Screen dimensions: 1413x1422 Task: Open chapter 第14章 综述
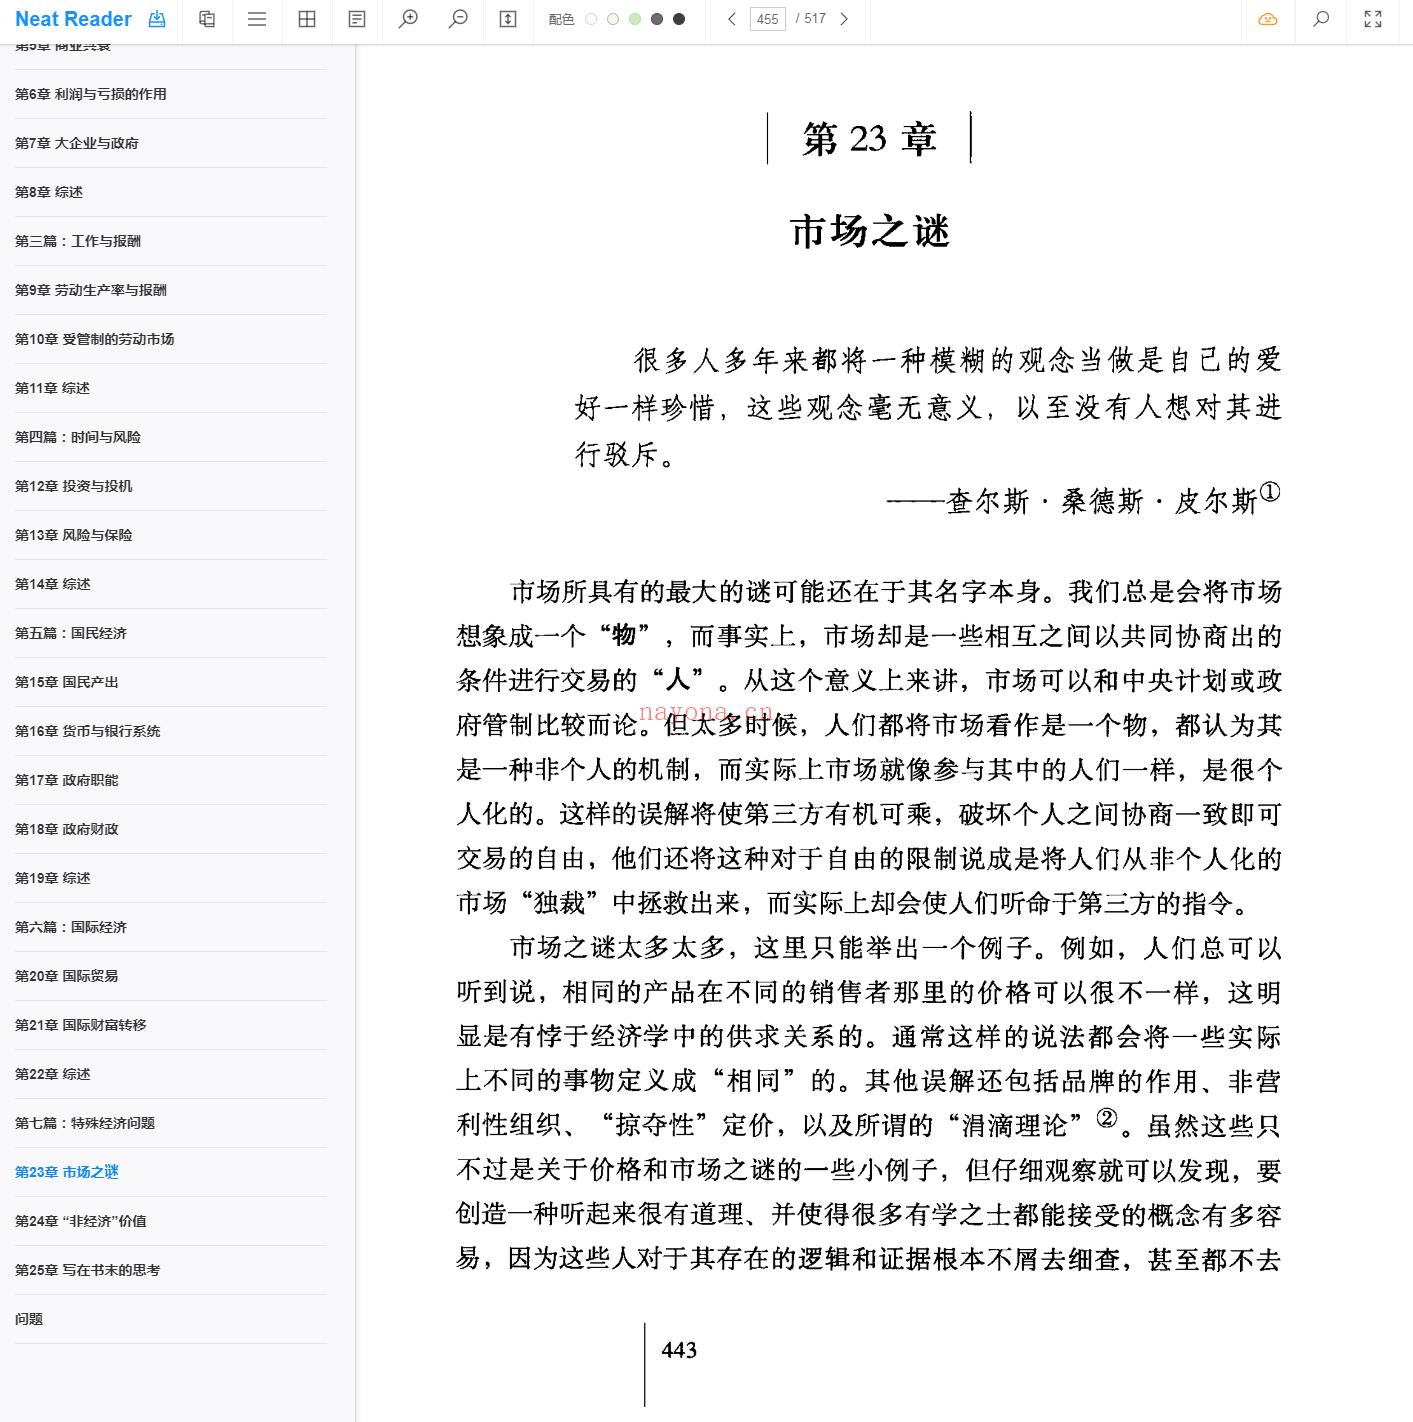(x=53, y=584)
